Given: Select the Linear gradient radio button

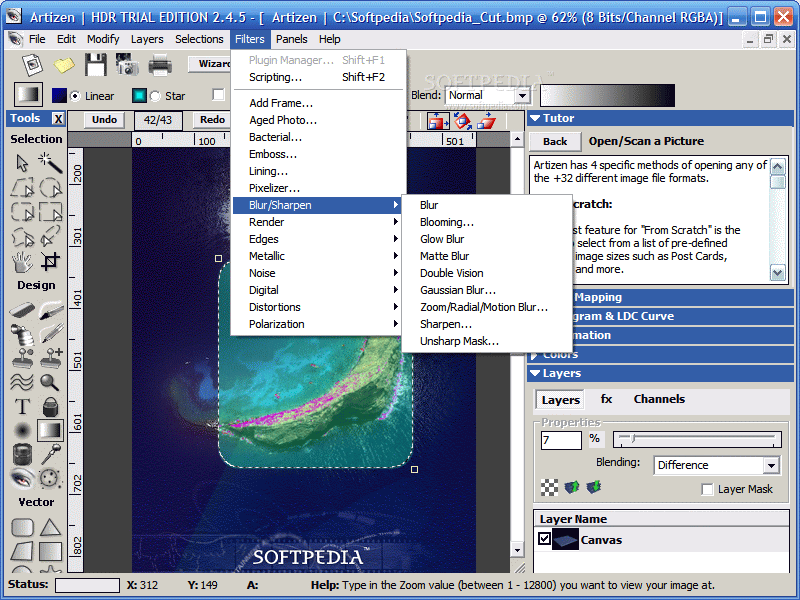Looking at the screenshot, I should coord(76,96).
